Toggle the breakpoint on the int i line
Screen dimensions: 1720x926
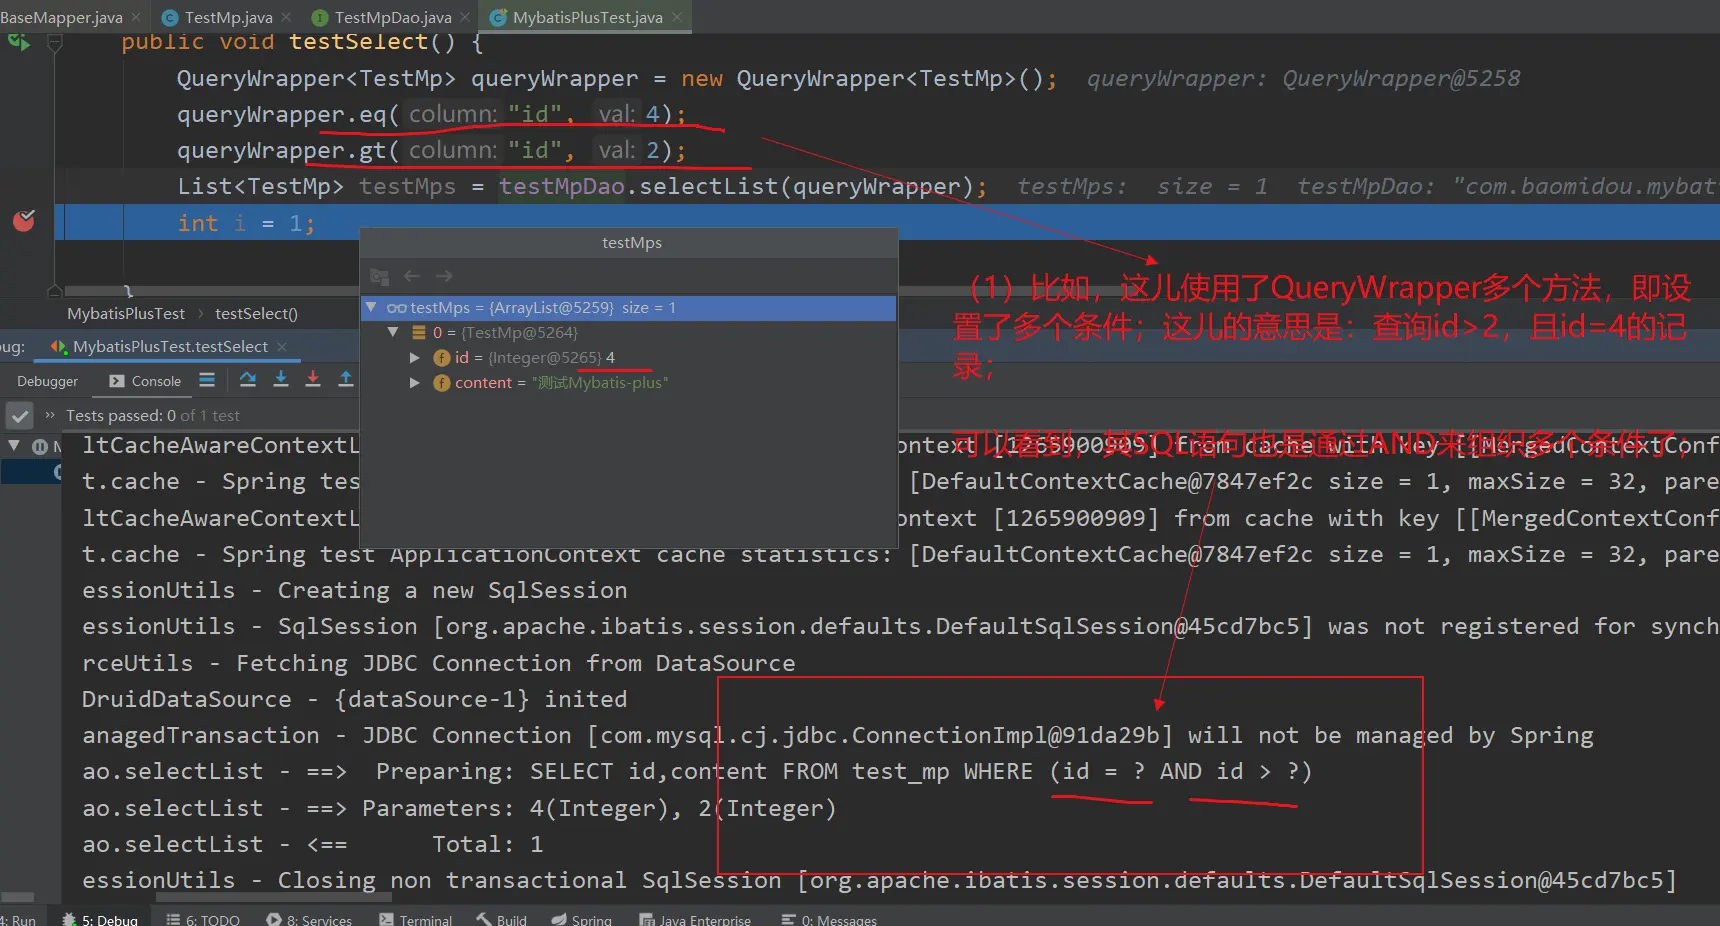pyautogui.click(x=24, y=221)
